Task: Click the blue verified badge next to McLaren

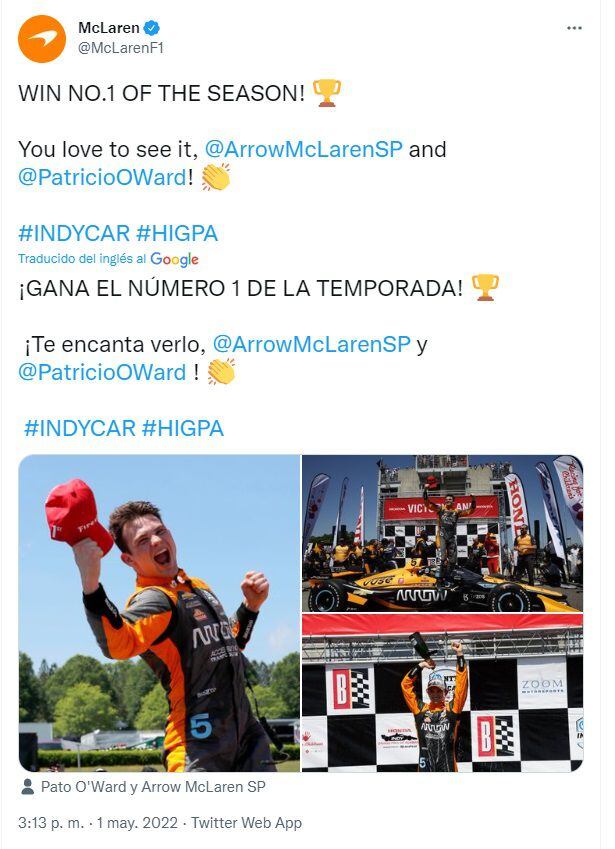Action: click(151, 28)
